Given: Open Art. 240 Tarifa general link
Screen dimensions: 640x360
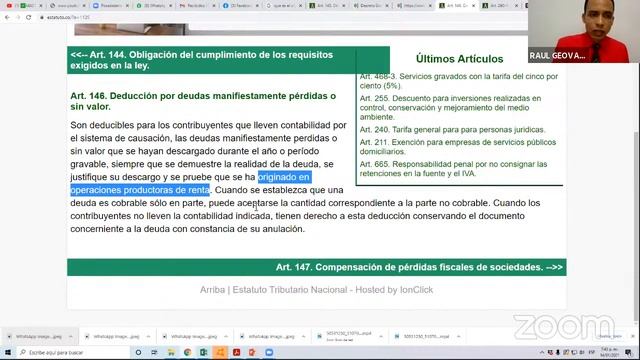Looking at the screenshot, I should [x=452, y=130].
